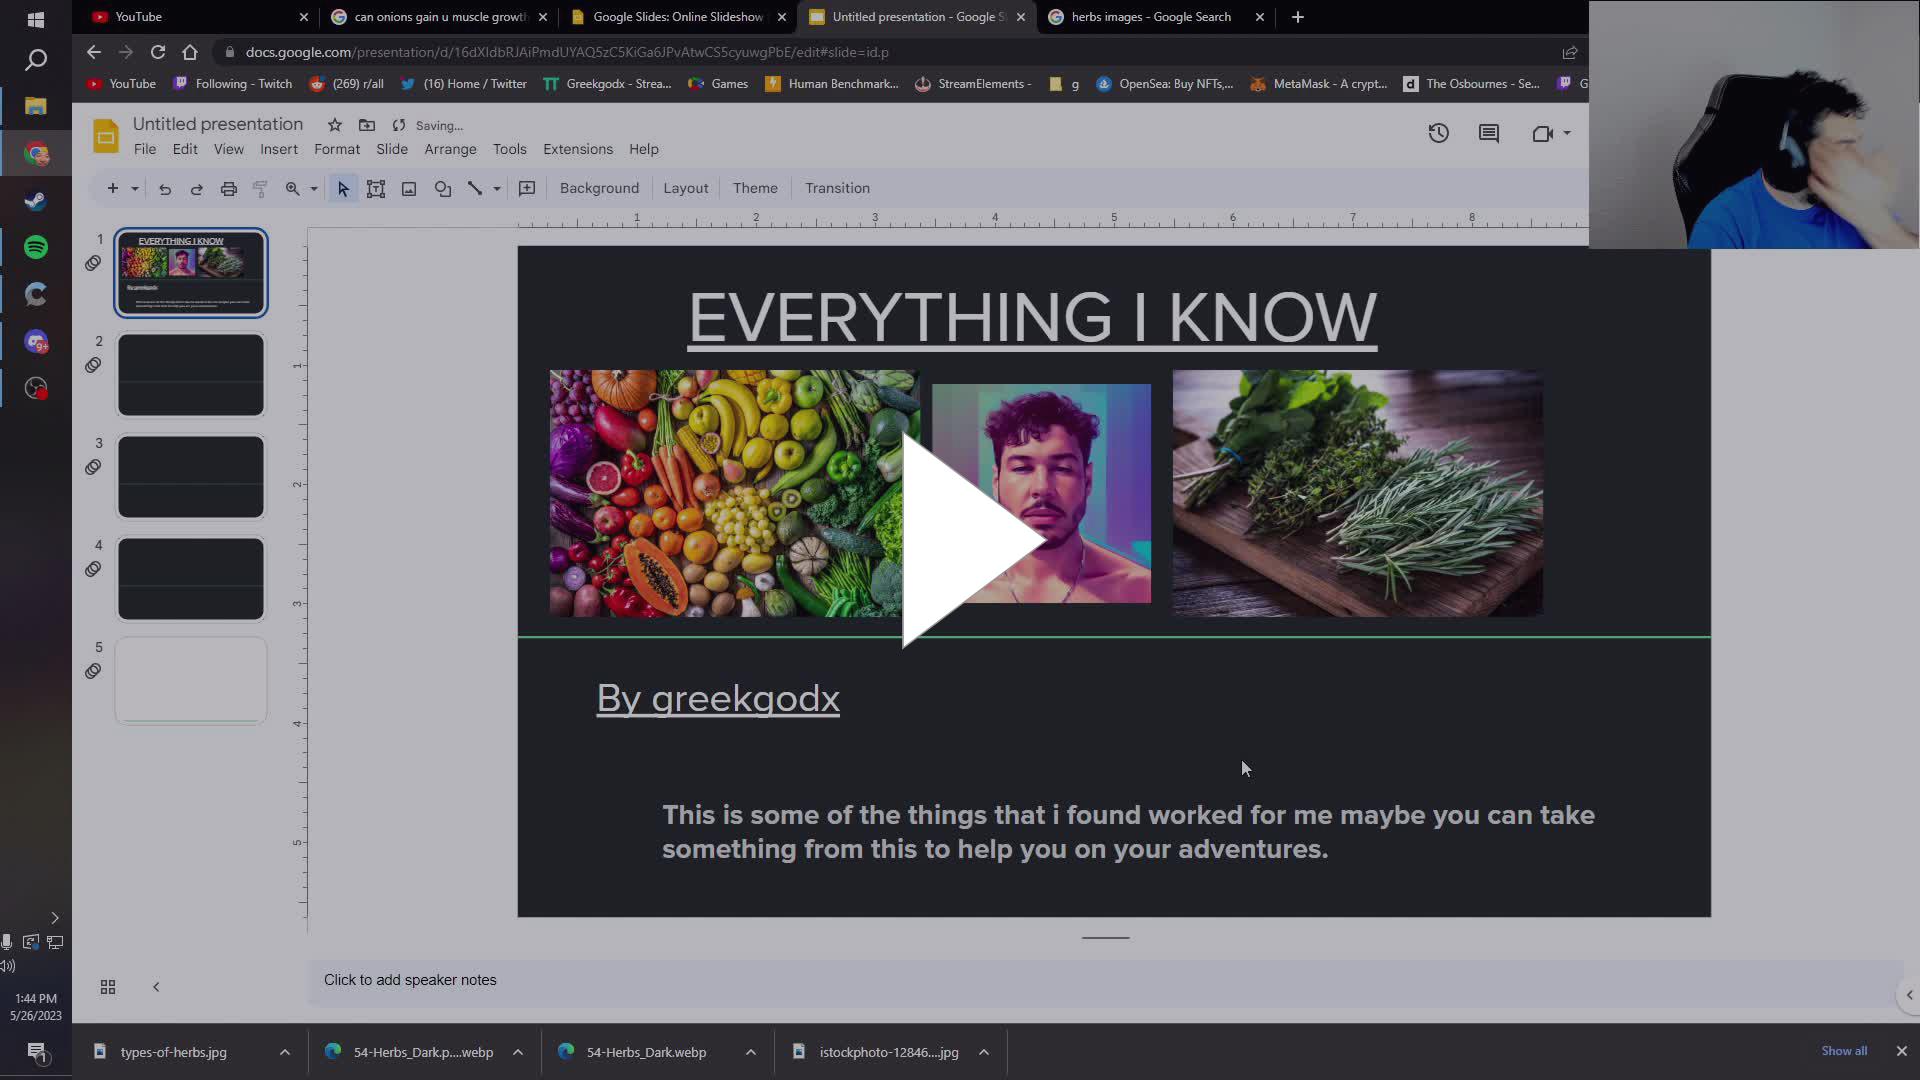Star the Untitled presentation
Image resolution: width=1920 pixels, height=1080 pixels.
pos(335,124)
